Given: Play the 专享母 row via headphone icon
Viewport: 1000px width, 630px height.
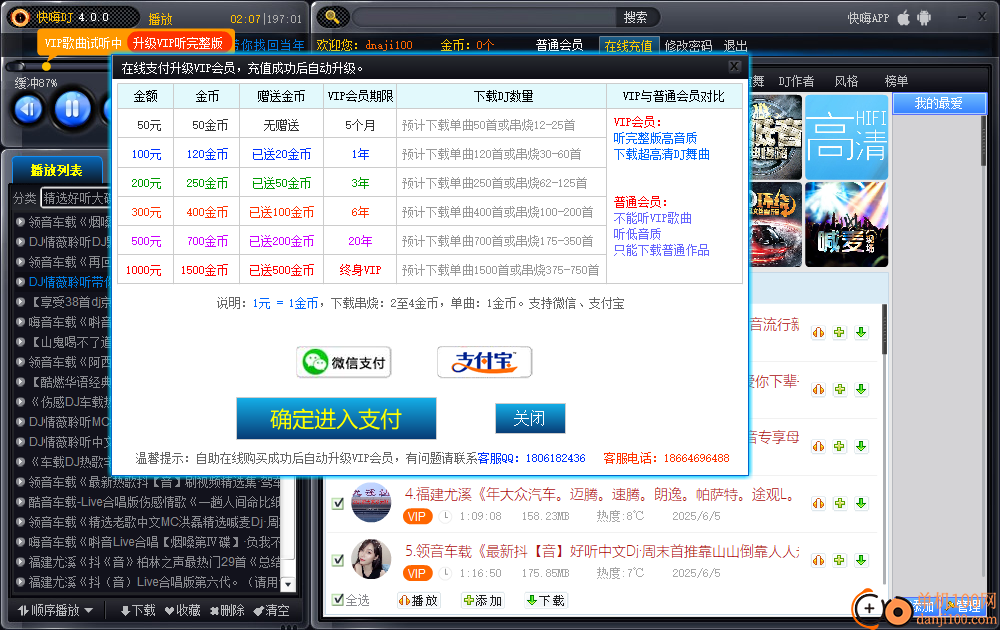Looking at the screenshot, I should (818, 446).
